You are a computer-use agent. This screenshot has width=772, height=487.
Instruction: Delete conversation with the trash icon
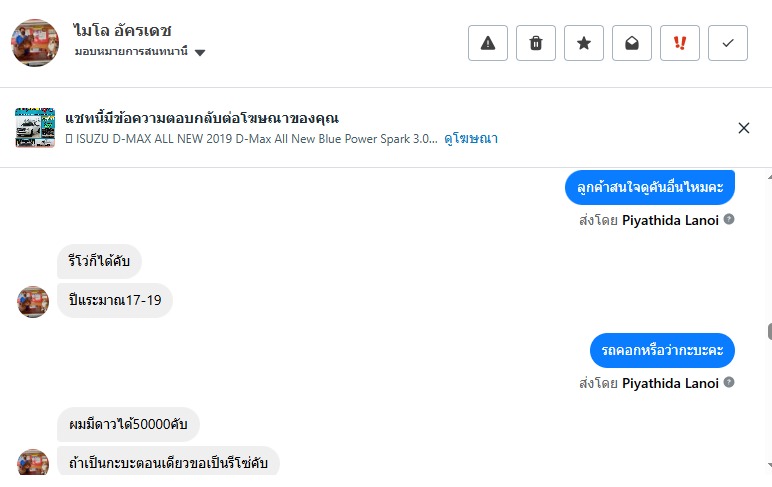pyautogui.click(x=536, y=43)
